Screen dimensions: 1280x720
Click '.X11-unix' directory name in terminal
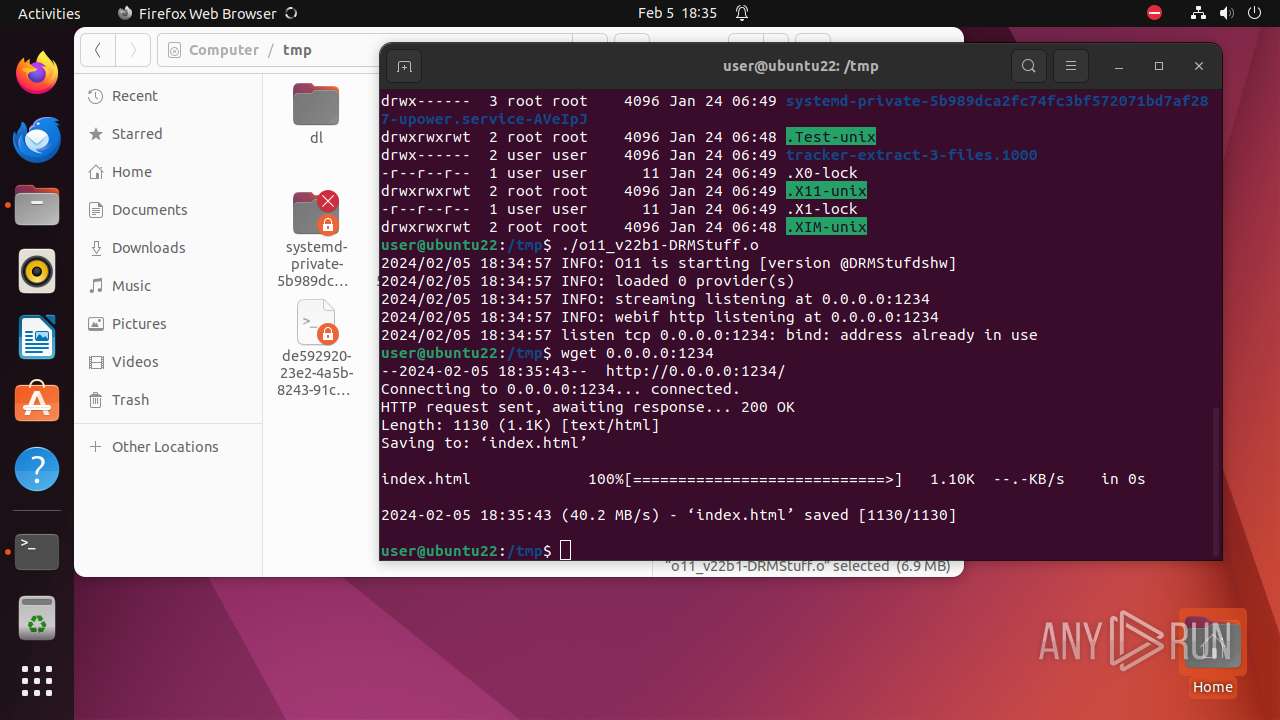(826, 191)
